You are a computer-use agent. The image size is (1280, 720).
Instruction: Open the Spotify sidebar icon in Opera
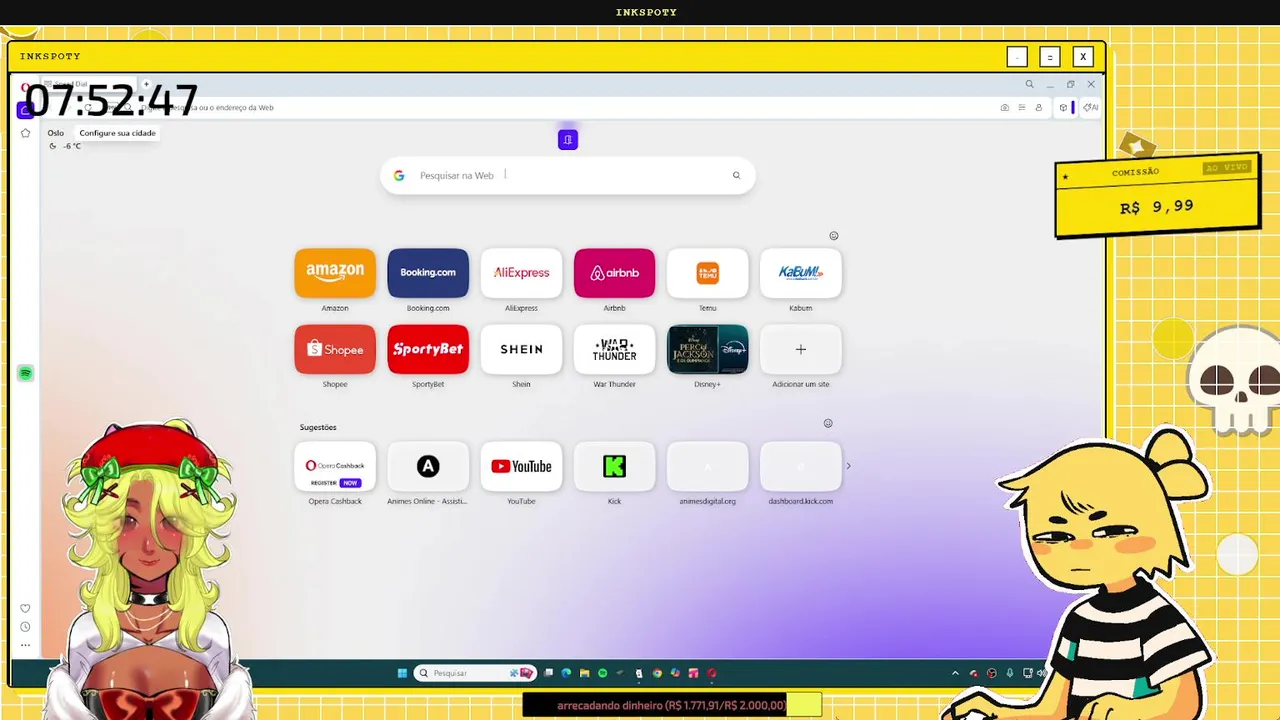point(26,373)
